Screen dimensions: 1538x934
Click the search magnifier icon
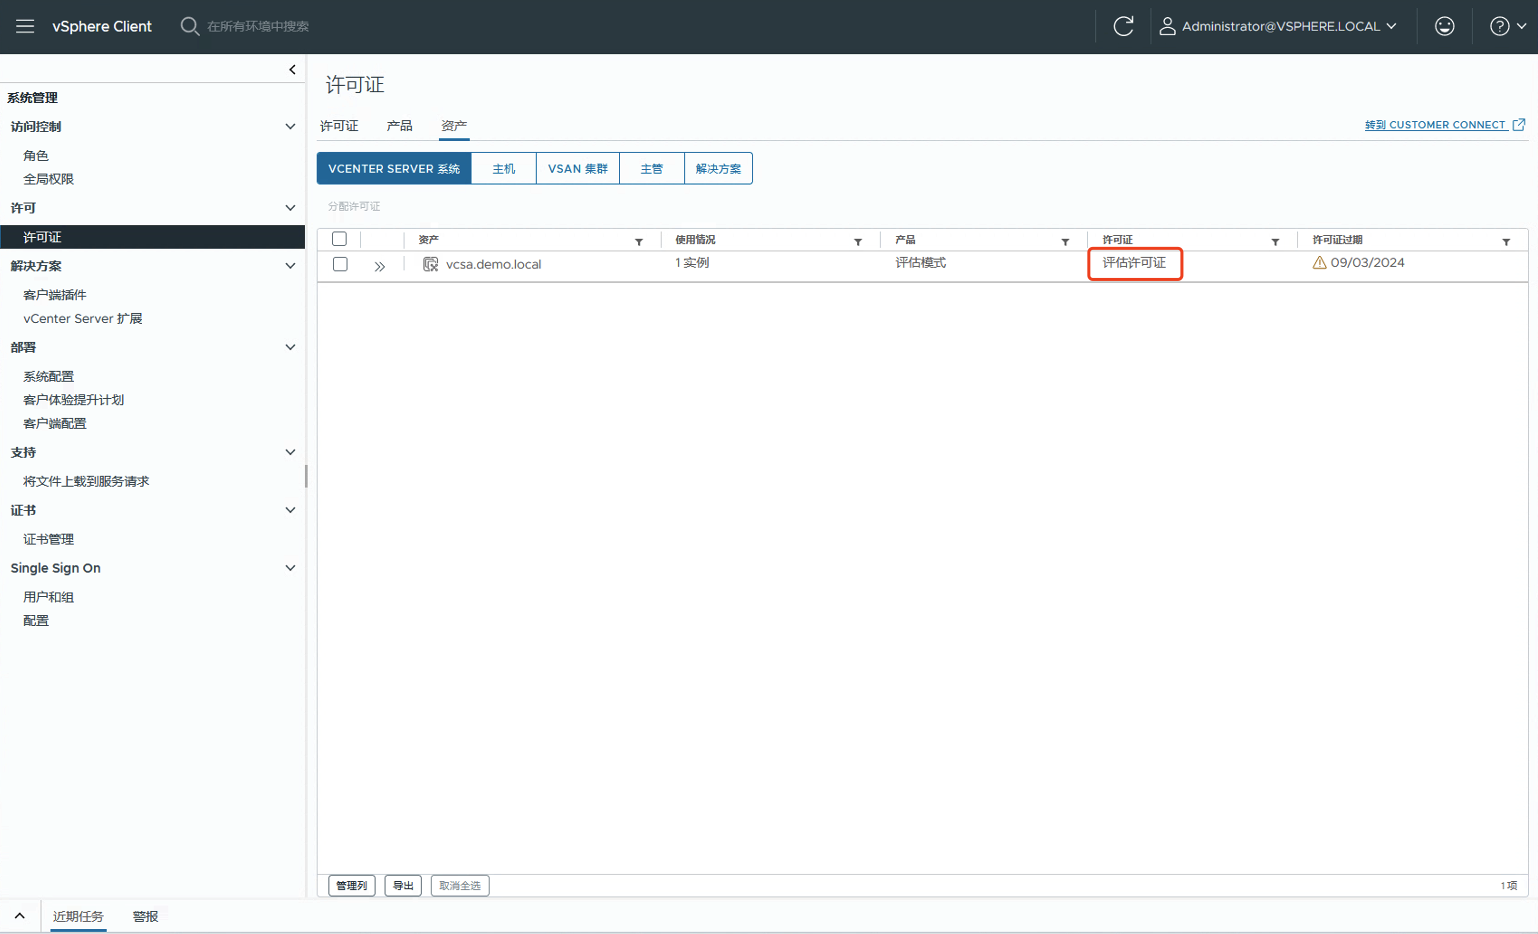(x=189, y=26)
